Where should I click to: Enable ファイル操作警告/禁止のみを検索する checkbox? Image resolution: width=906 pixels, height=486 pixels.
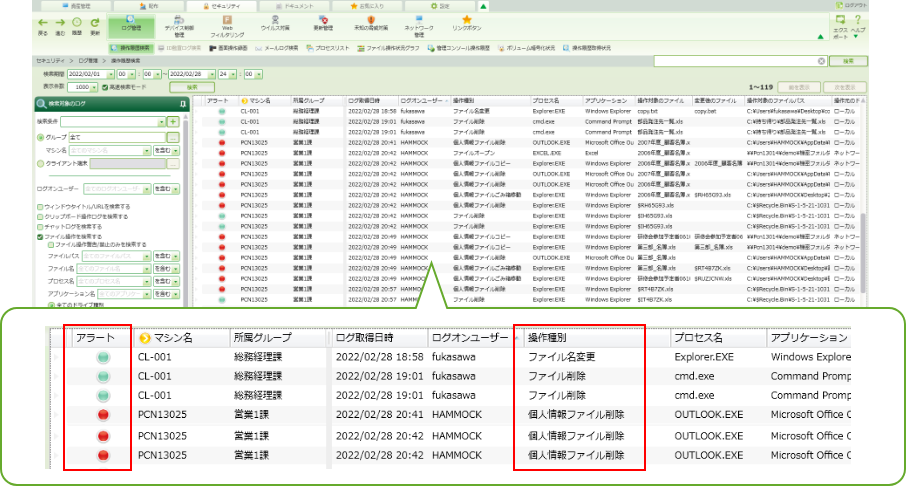coord(50,245)
